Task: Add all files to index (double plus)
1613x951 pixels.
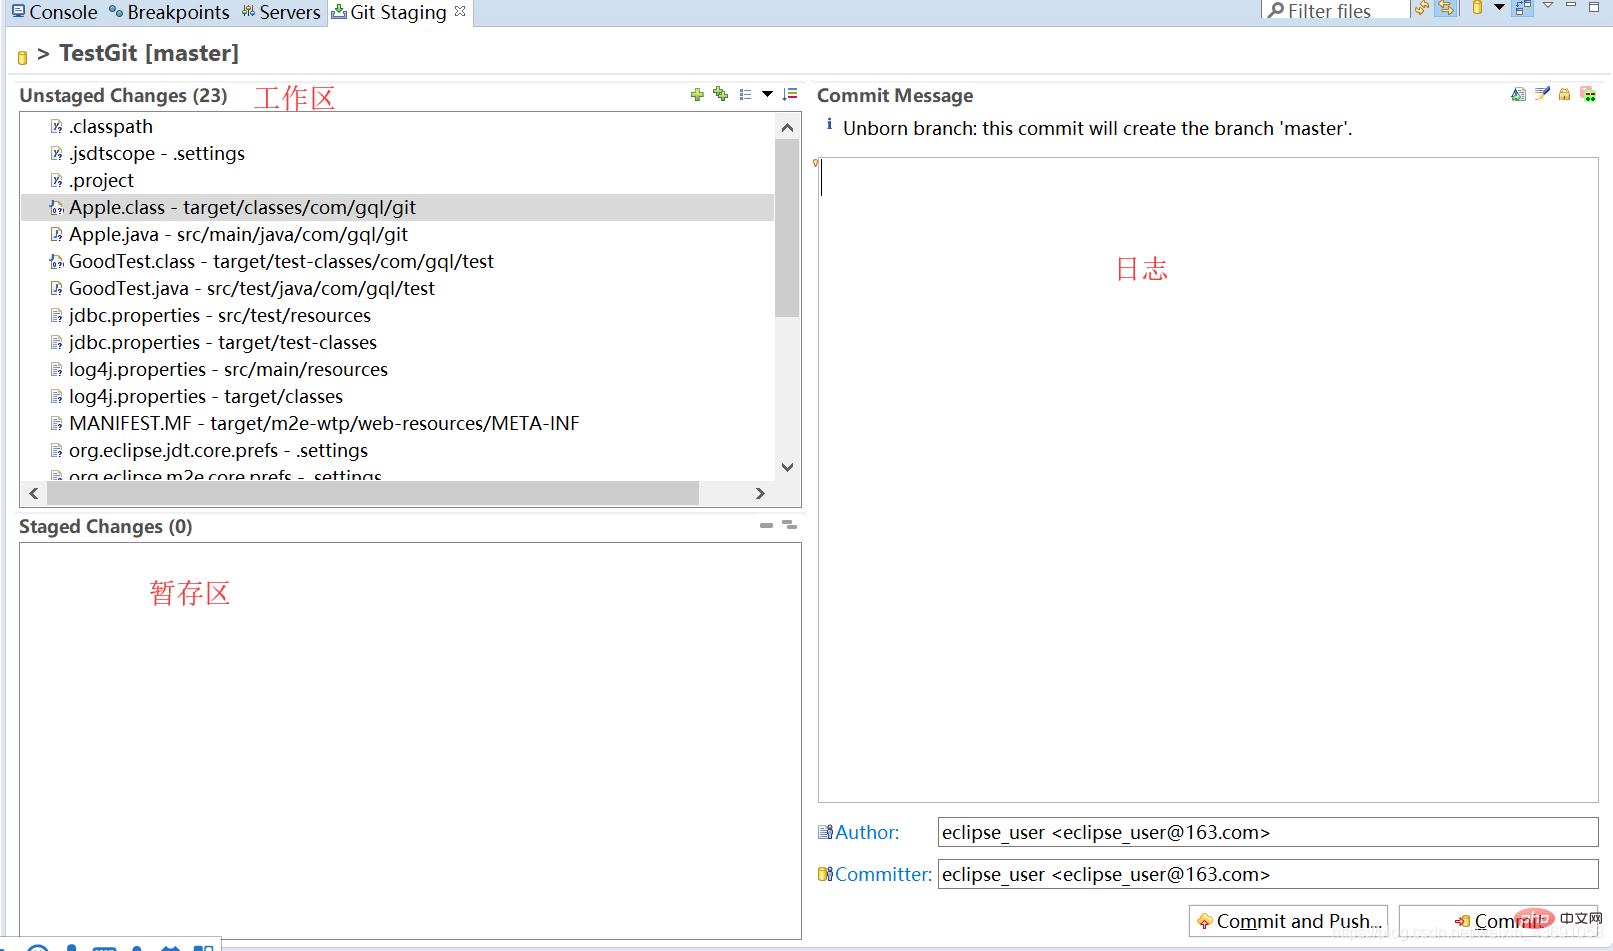Action: [720, 94]
